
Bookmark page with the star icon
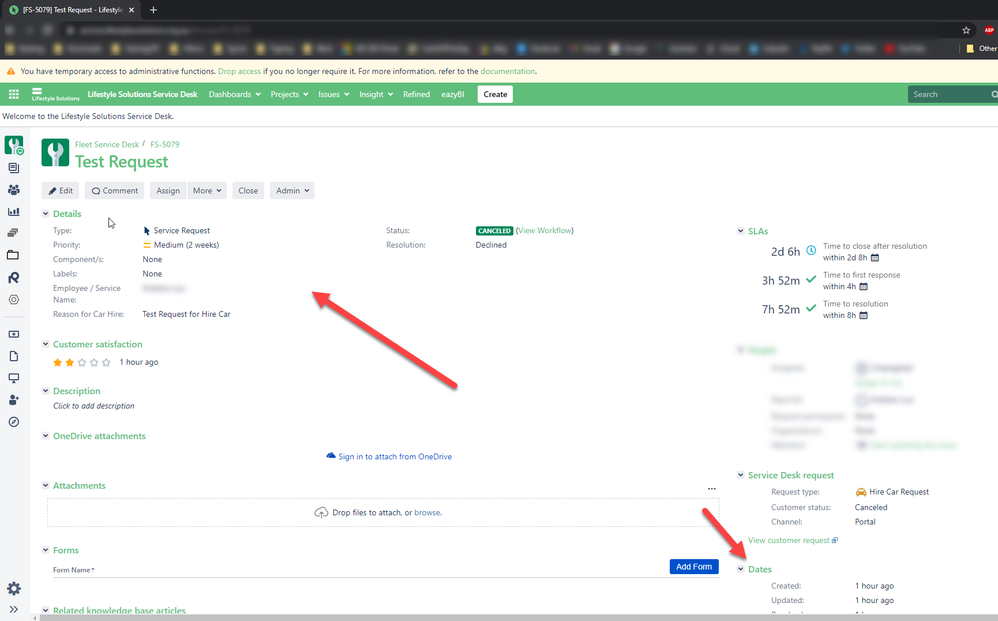pyautogui.click(x=966, y=30)
